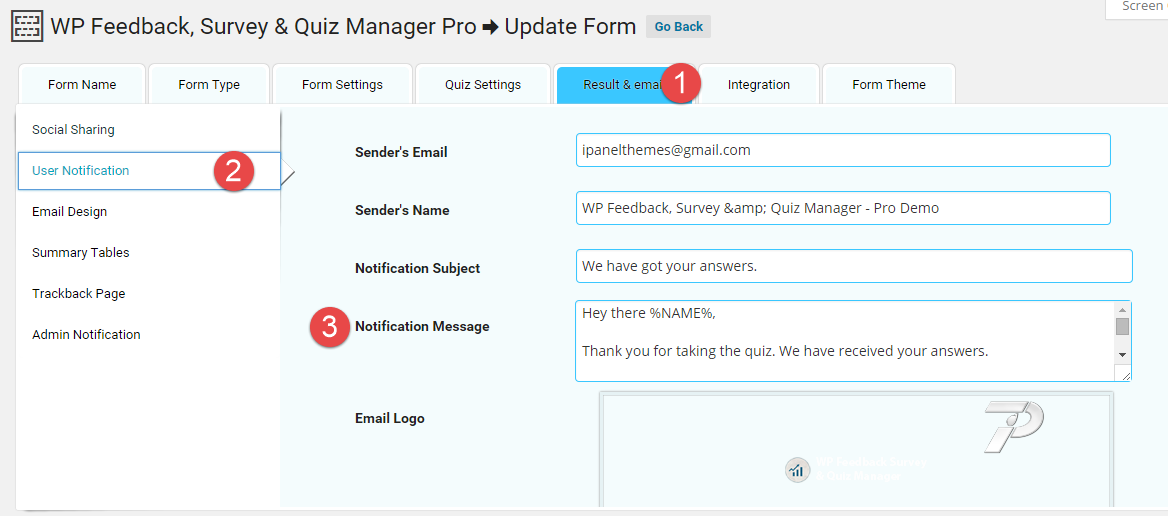Screen dimensions: 1168x516
Task: Open the Form Name tab
Action: (82, 85)
